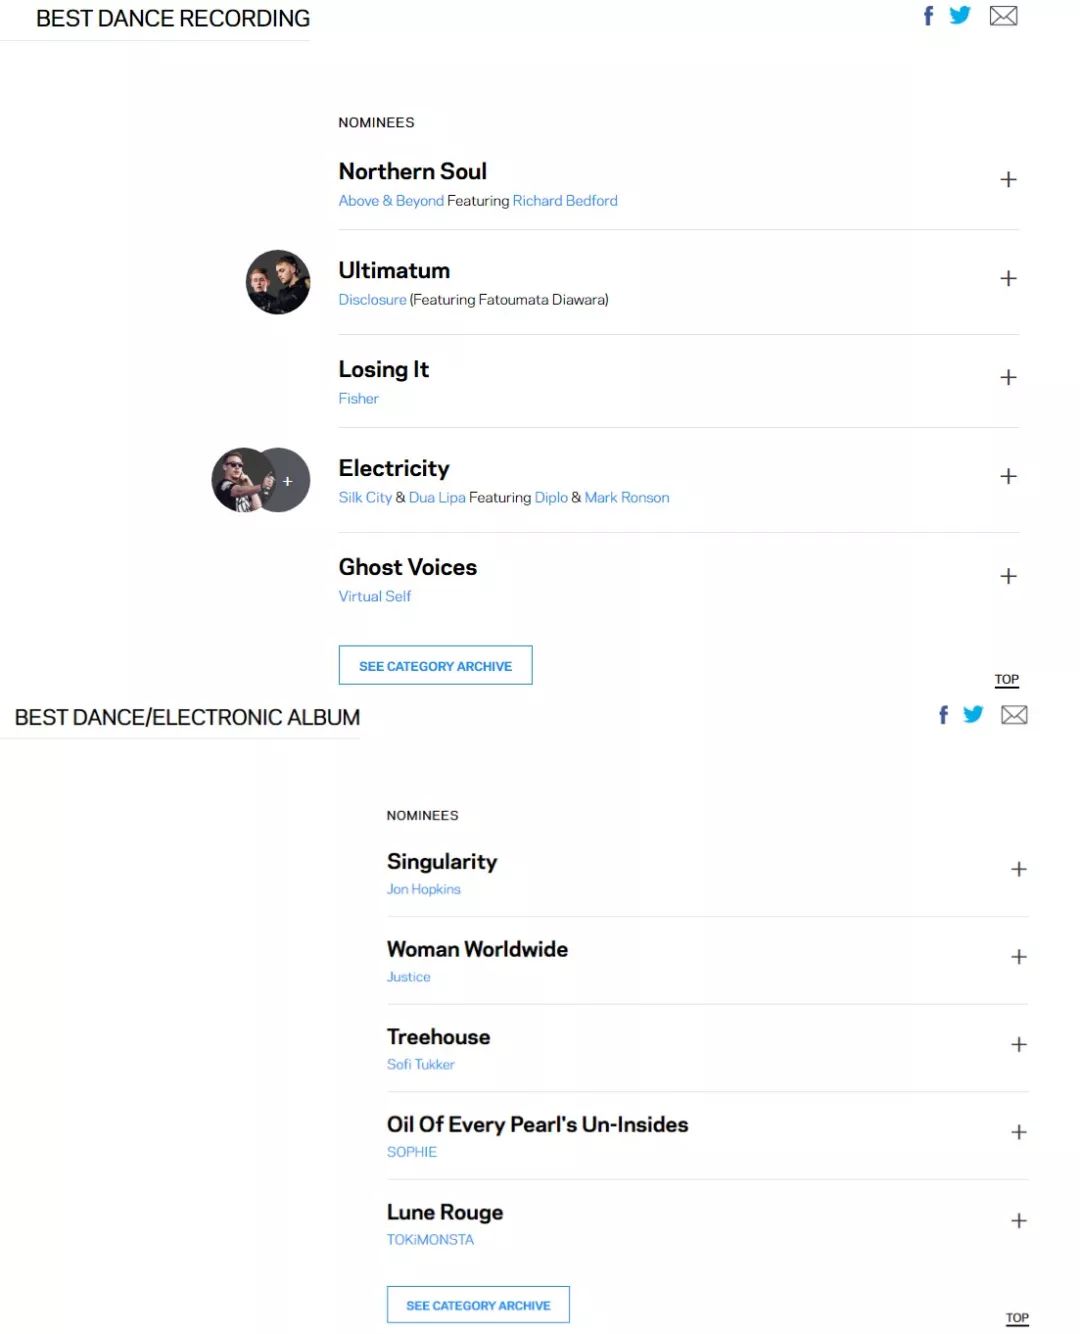Show more artists on Electricity photo overlay
Screen dimensions: 1080x1334
pyautogui.click(x=288, y=481)
